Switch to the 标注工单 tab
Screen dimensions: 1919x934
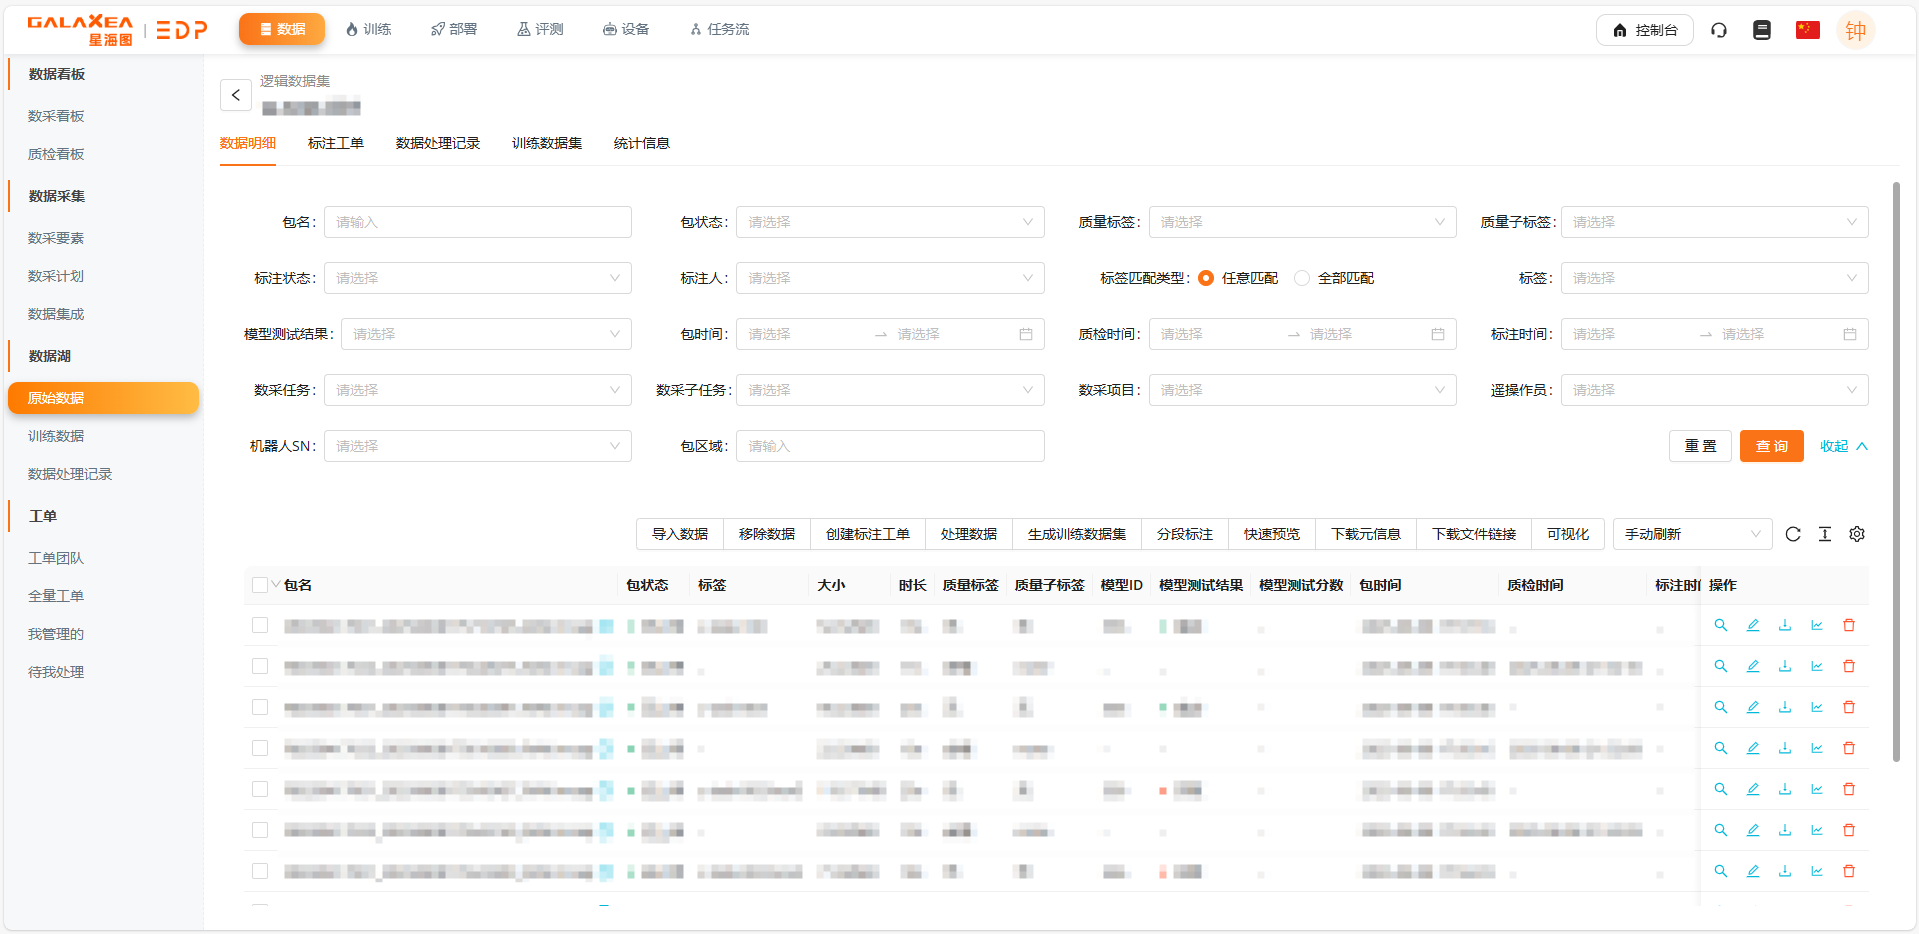tap(336, 143)
